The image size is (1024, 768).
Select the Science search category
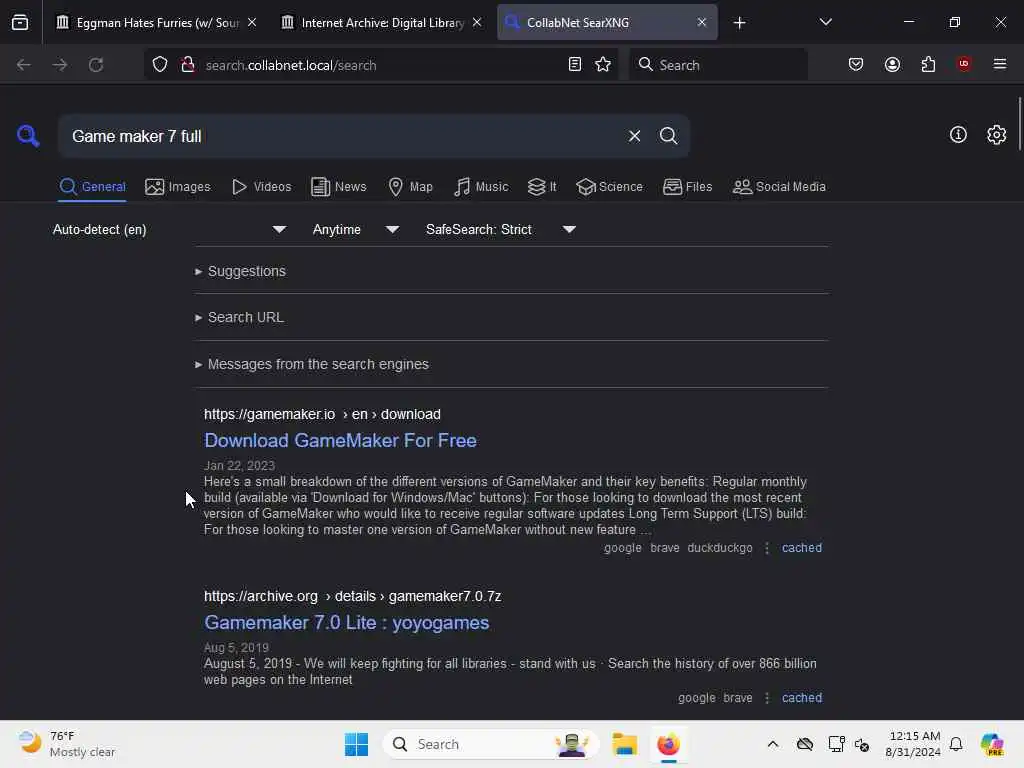609,187
